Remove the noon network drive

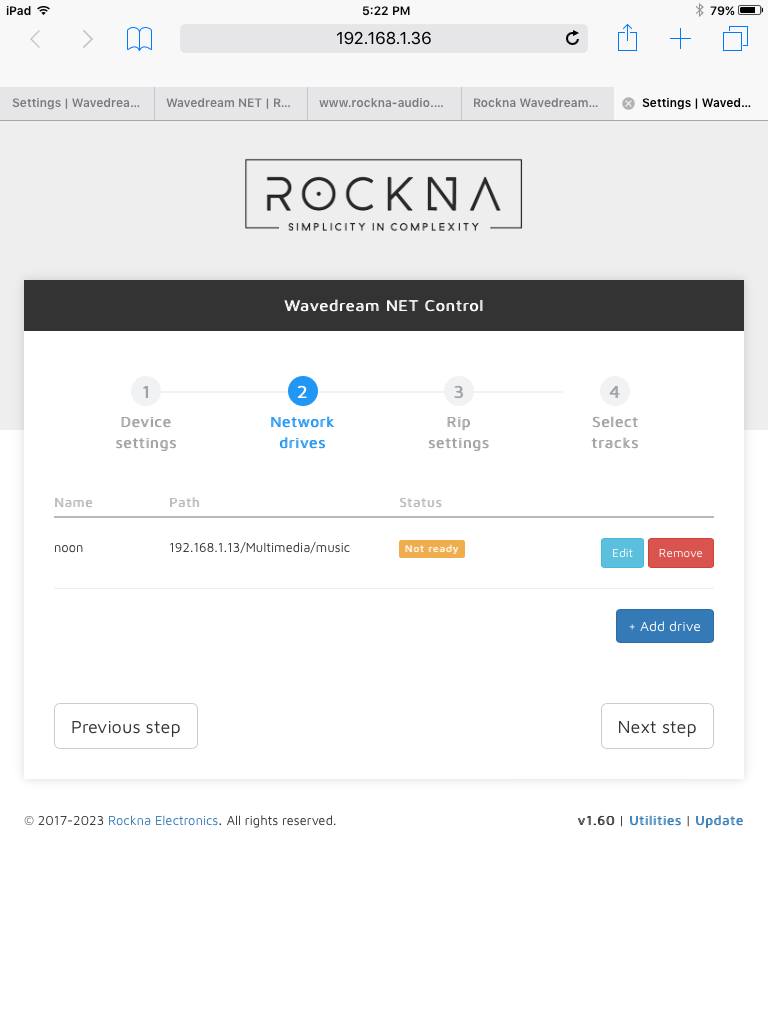pos(680,553)
